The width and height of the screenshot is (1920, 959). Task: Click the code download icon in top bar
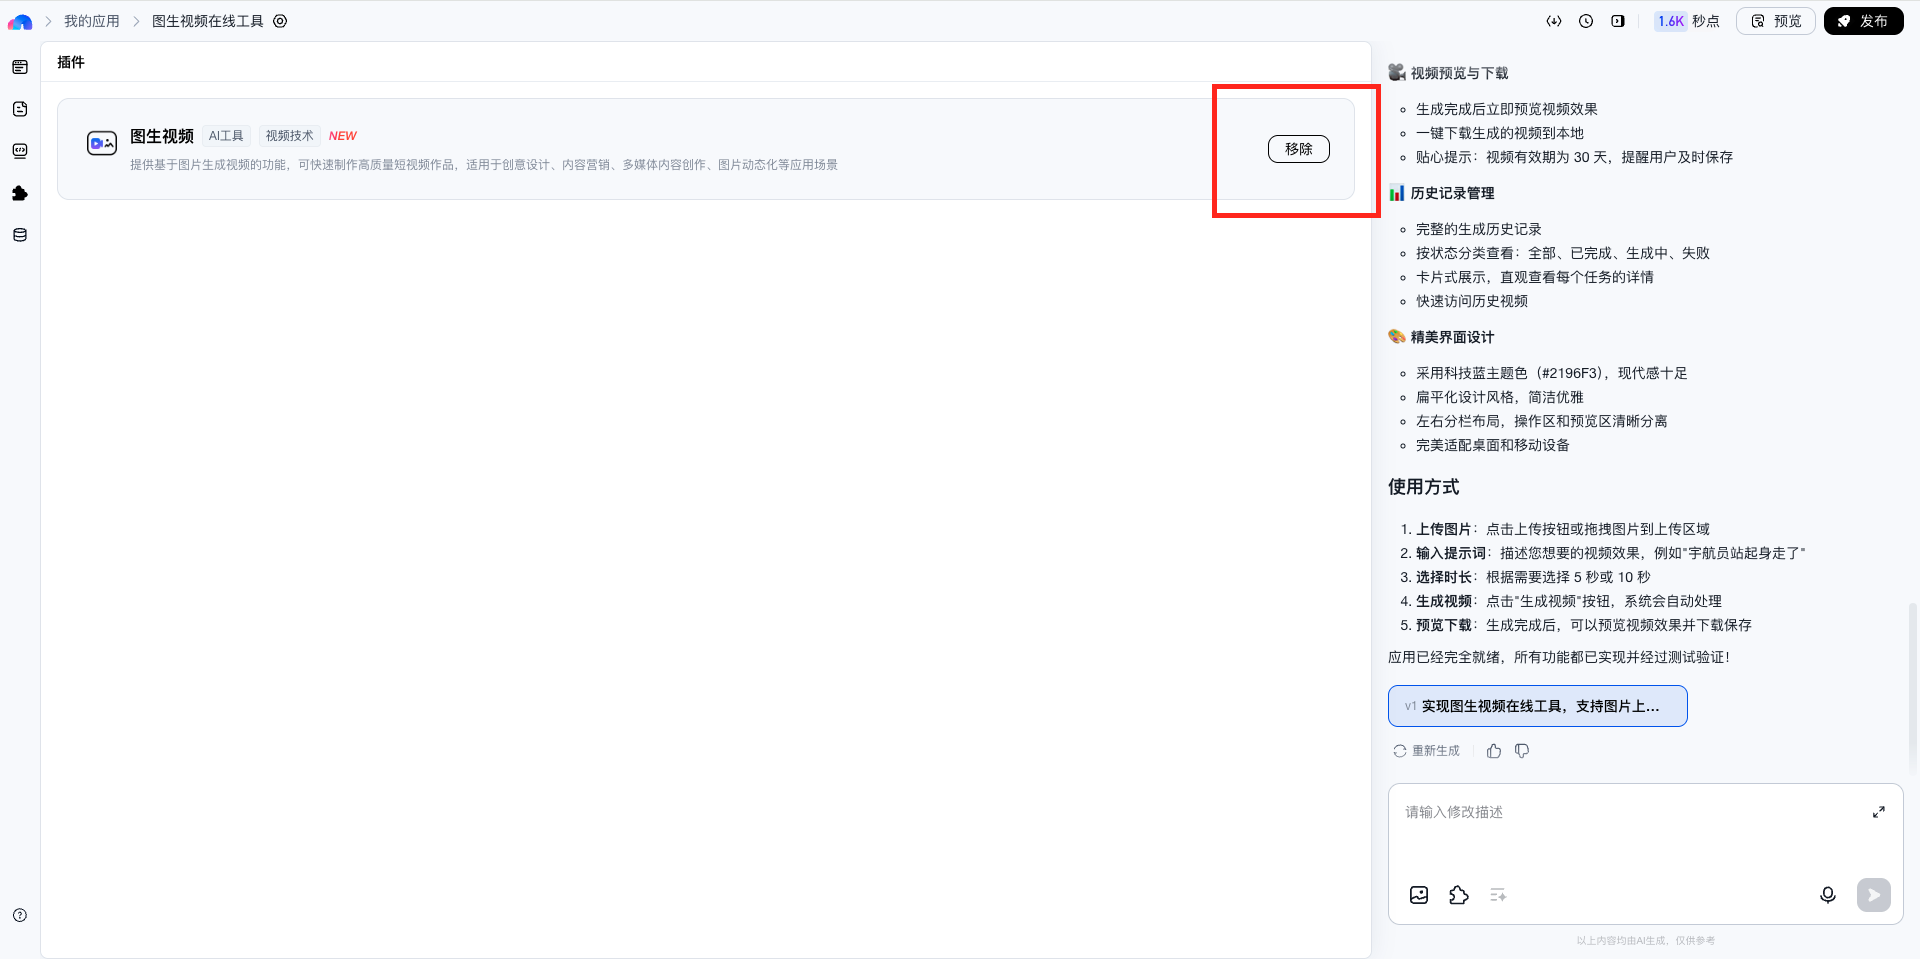(x=1554, y=21)
